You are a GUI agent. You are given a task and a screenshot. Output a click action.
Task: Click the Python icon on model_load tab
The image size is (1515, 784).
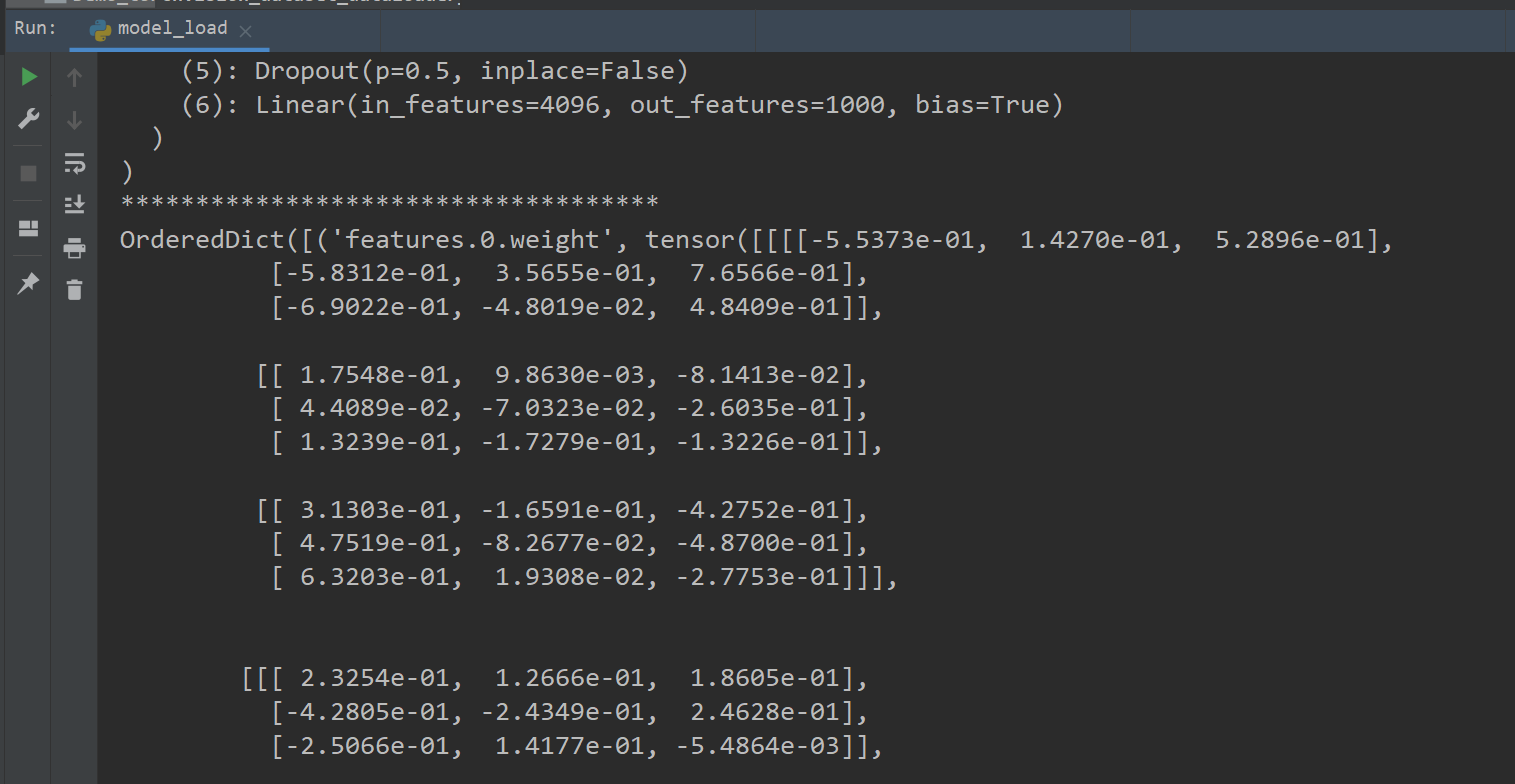click(100, 29)
